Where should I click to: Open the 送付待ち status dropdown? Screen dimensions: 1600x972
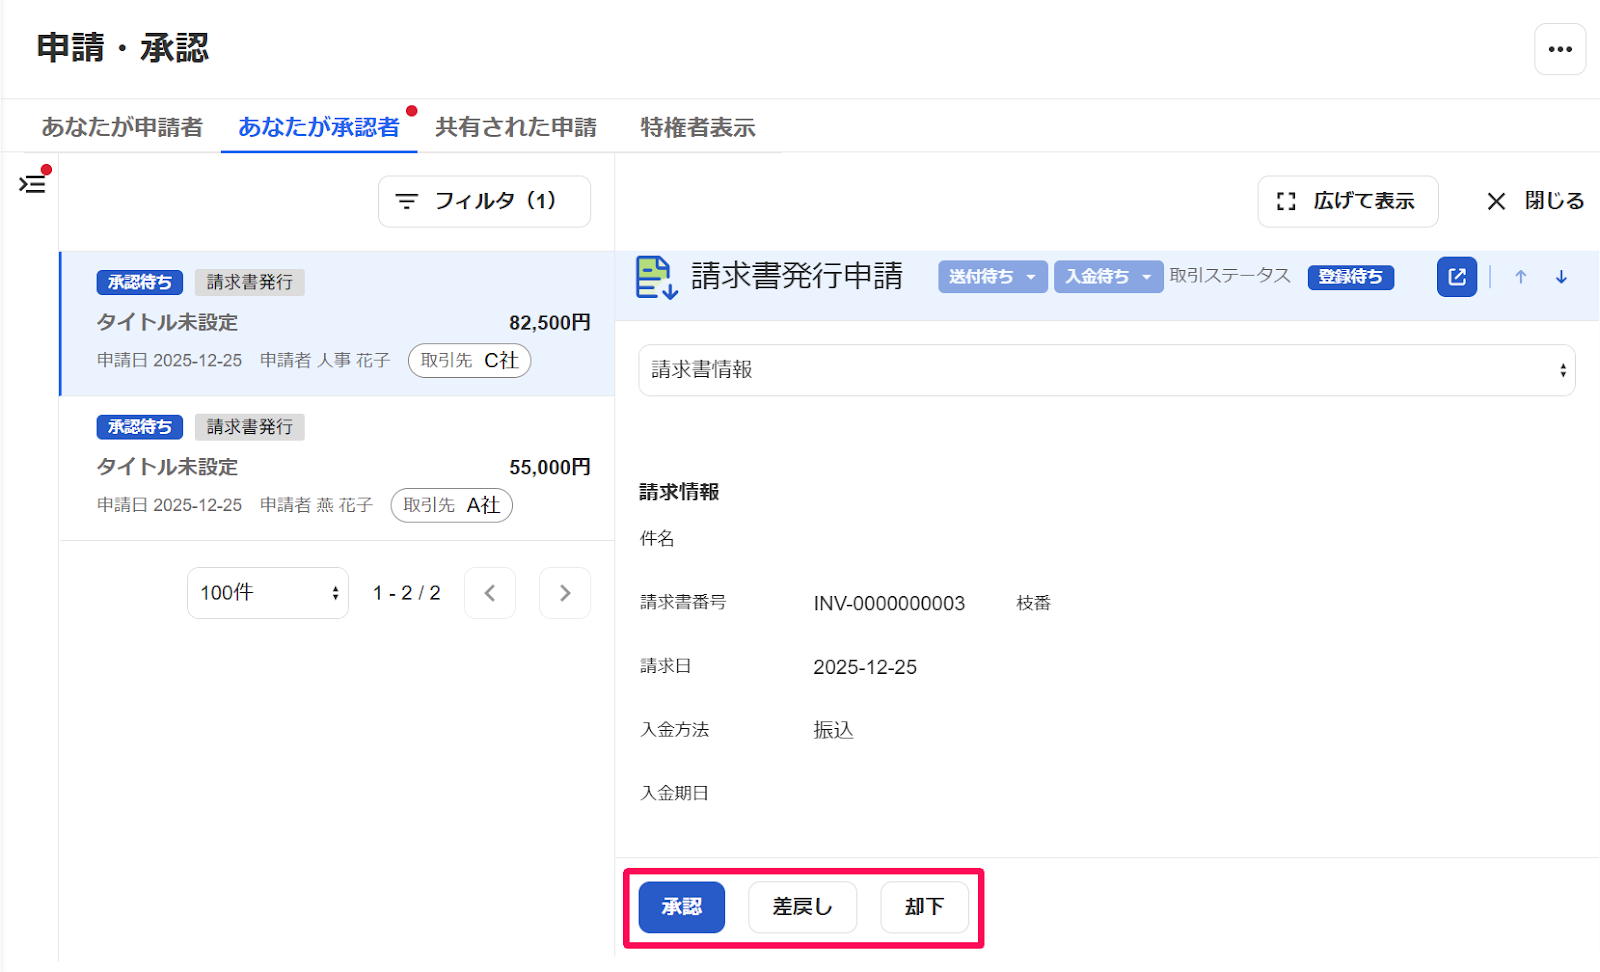coord(993,277)
